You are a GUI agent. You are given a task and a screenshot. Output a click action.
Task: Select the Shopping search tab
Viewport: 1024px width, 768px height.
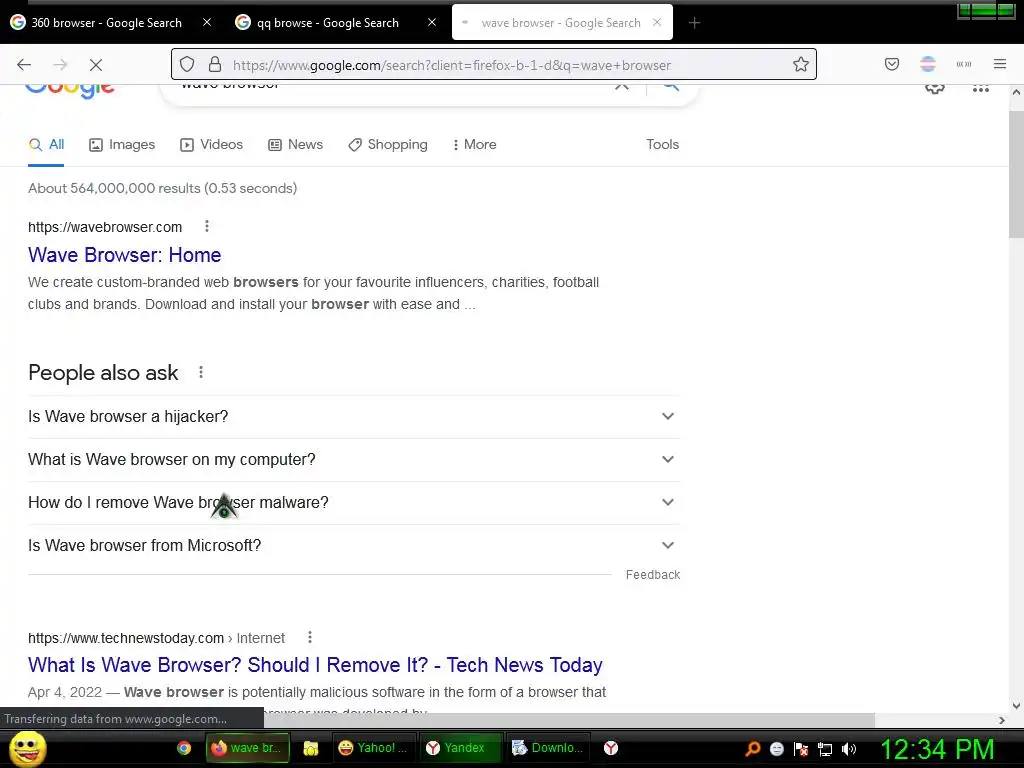point(388,144)
